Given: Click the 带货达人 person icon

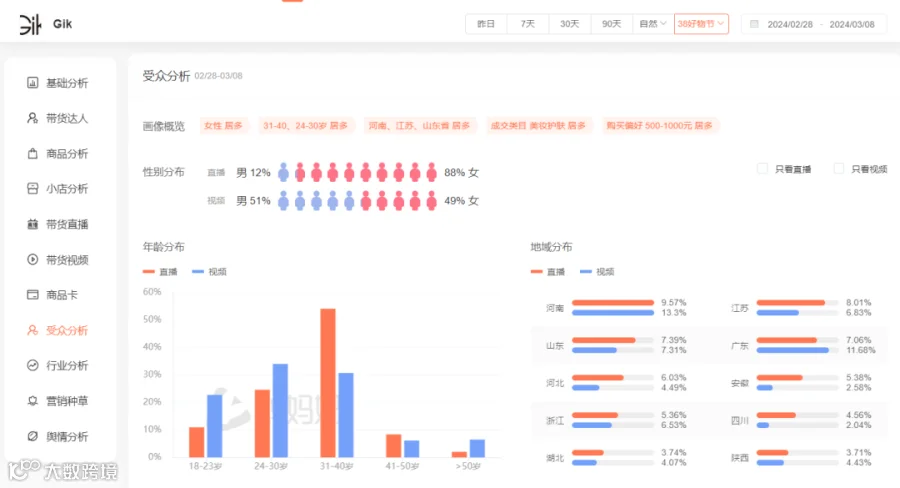Looking at the screenshot, I should 33,118.
